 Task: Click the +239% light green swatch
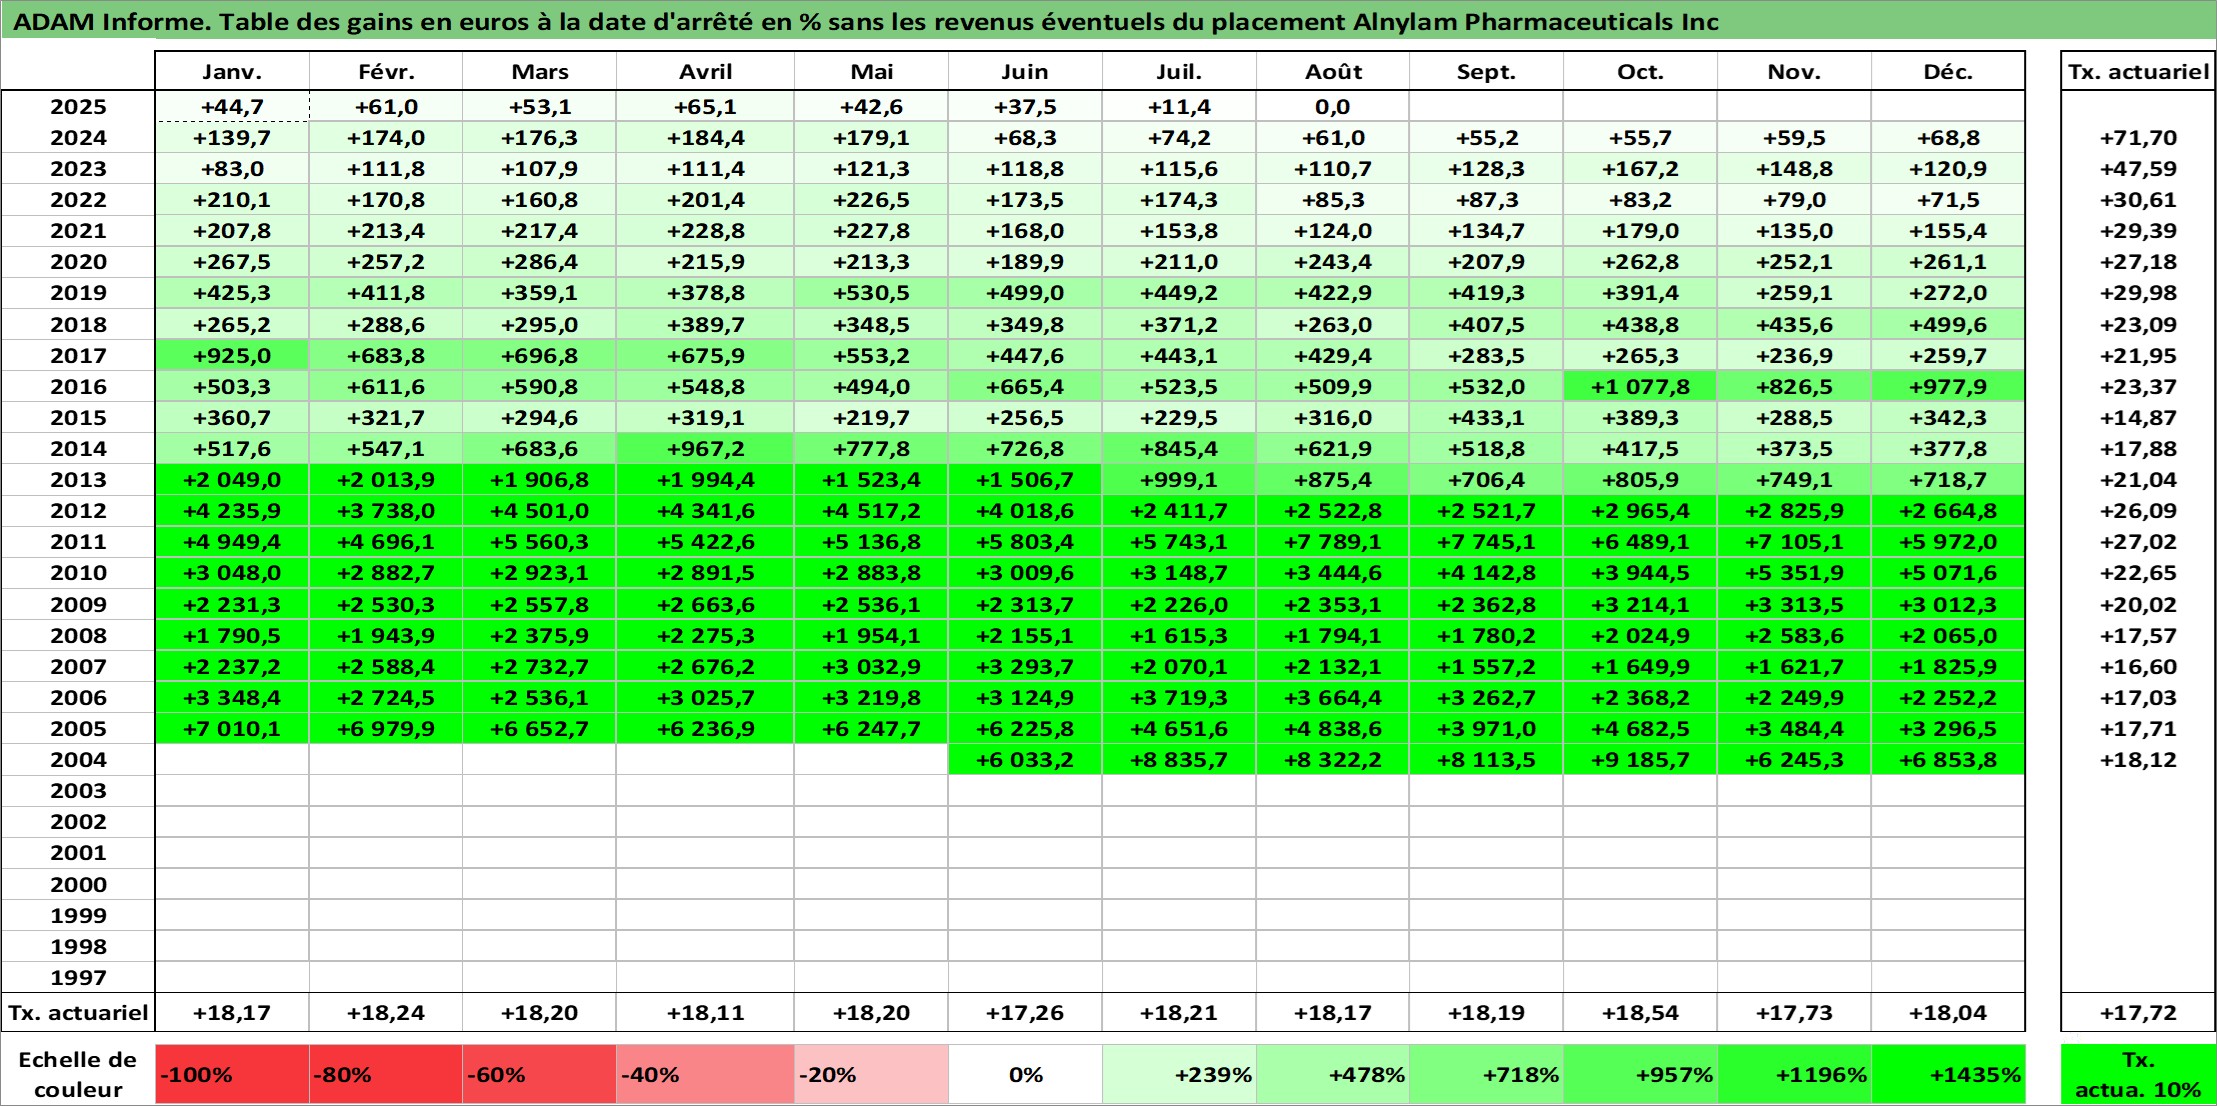[1179, 1074]
